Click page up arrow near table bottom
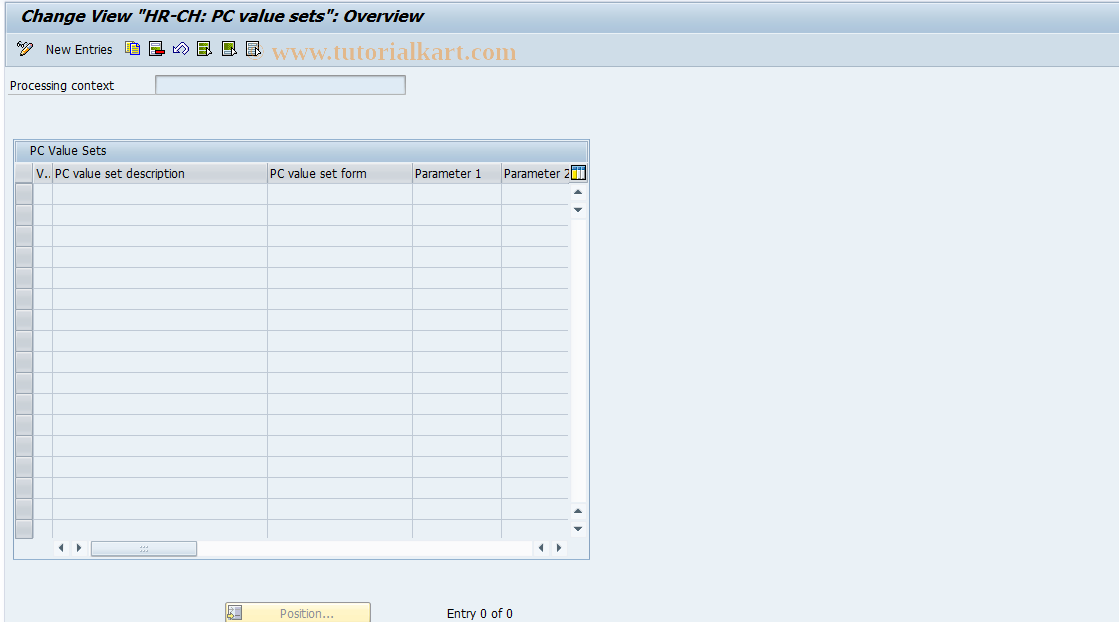 coord(578,511)
